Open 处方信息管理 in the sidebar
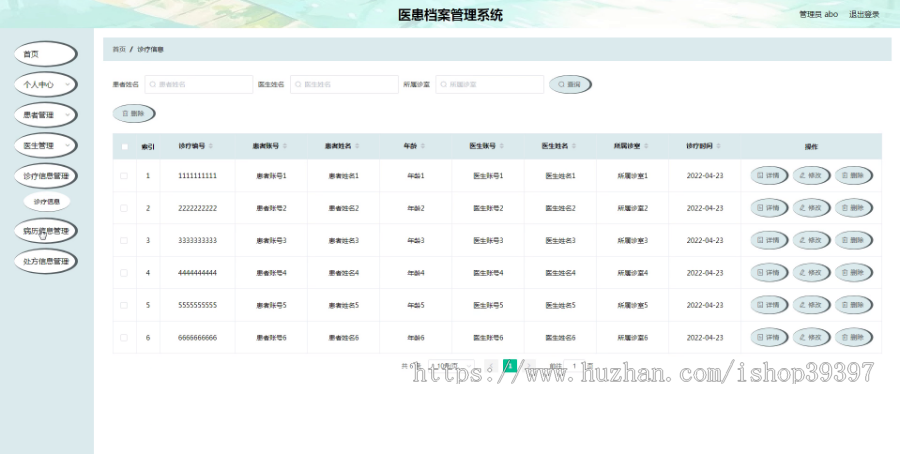This screenshot has width=900, height=454. click(x=45, y=261)
